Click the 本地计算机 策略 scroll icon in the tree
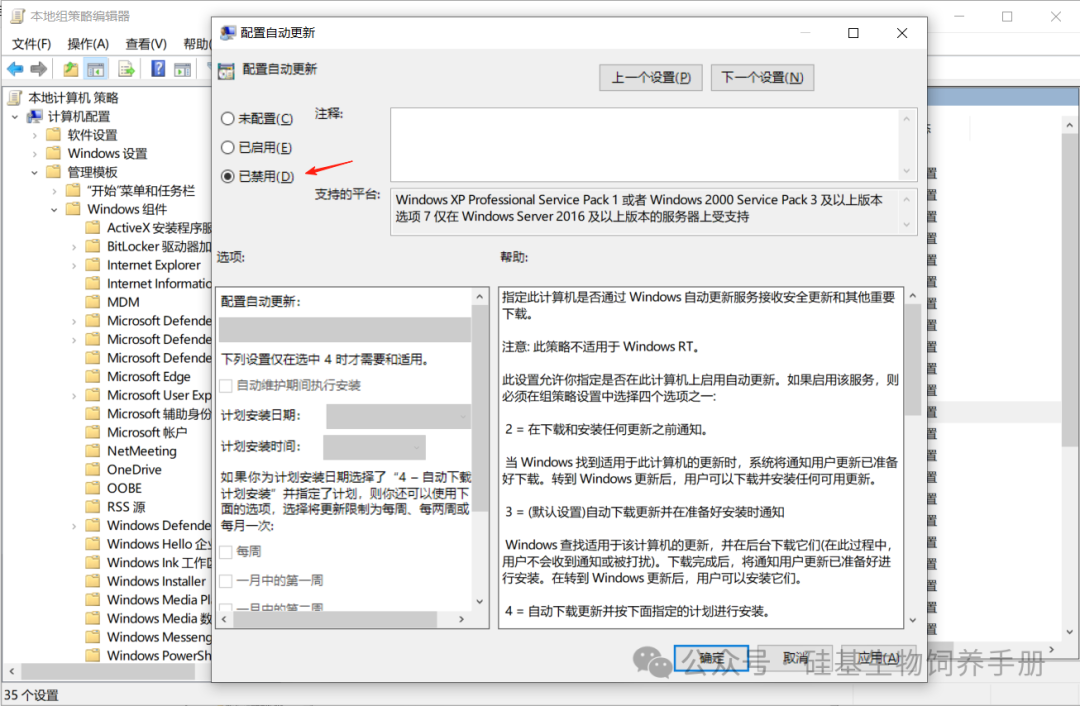Screen dimensions: 1080x706 15,98
